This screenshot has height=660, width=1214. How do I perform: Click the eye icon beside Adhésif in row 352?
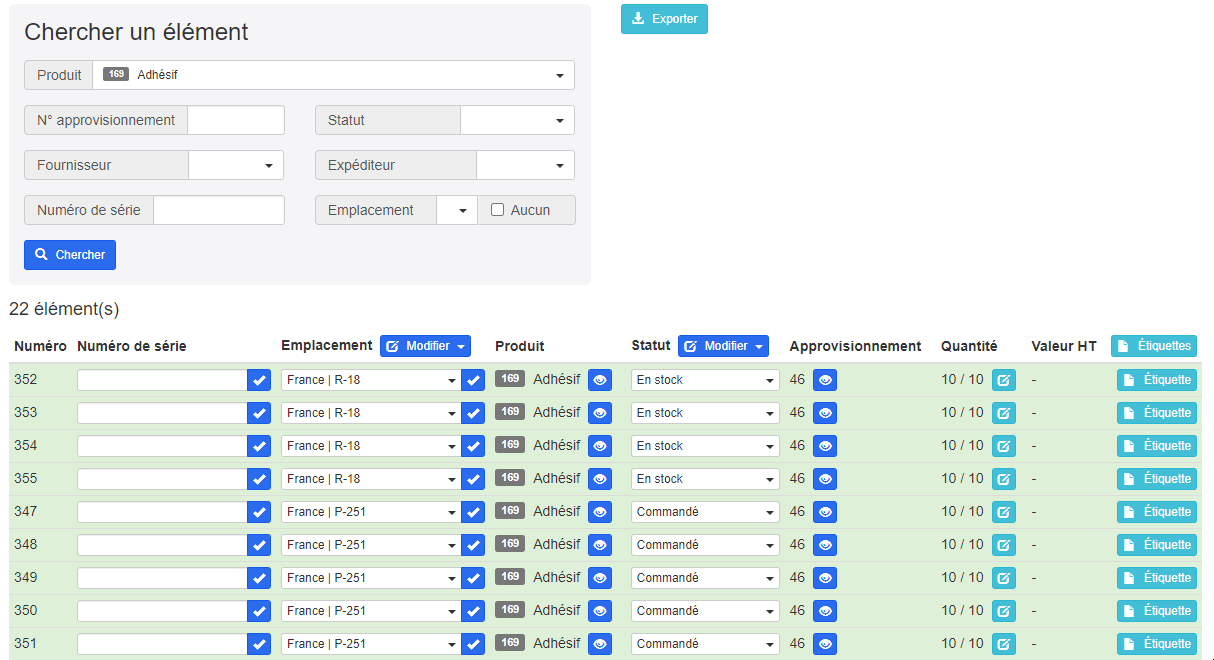(599, 380)
